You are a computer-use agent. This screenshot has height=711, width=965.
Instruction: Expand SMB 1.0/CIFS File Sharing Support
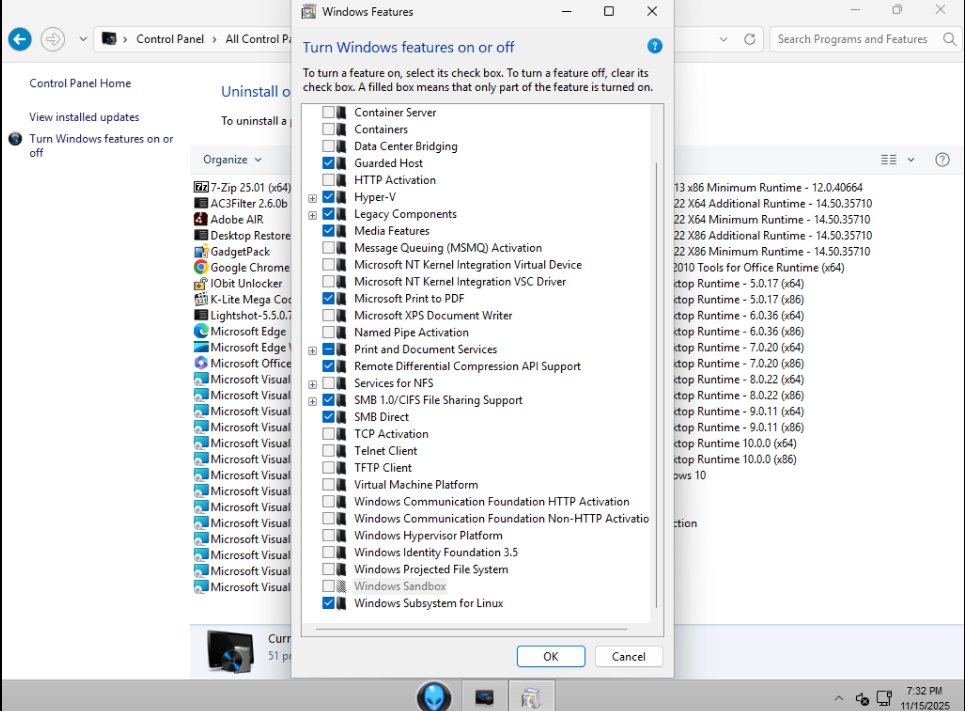(313, 401)
